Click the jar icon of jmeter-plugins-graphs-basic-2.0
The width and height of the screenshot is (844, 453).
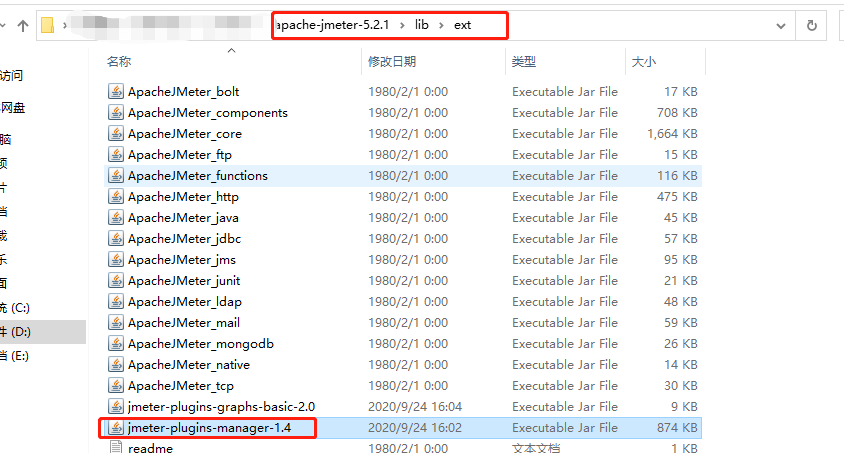tap(116, 406)
